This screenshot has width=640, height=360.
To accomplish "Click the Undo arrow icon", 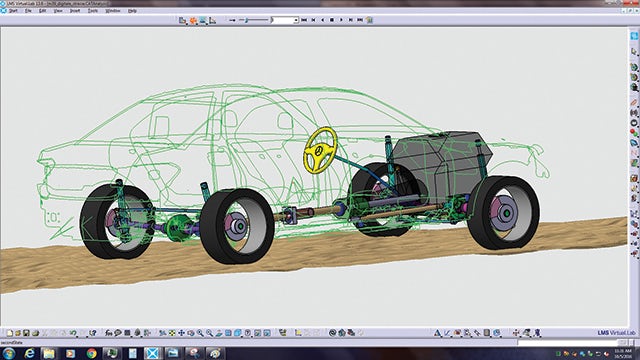I will tap(73, 333).
